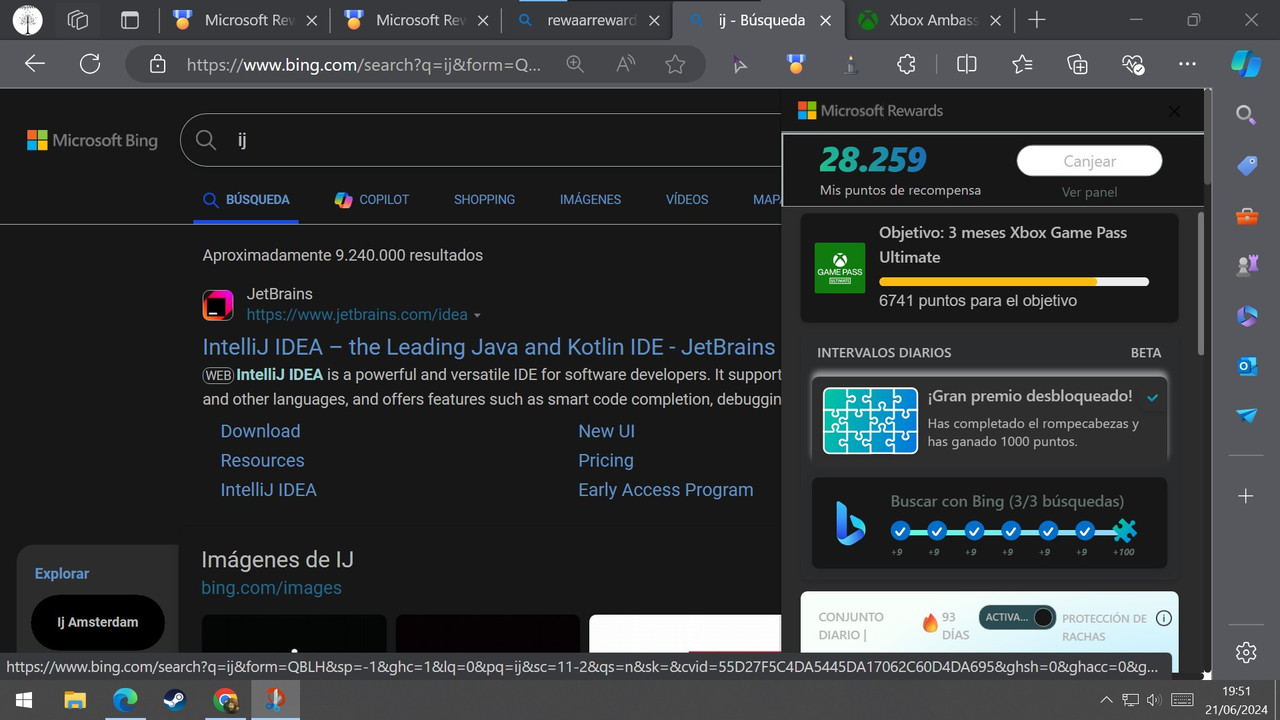The image size is (1280, 720).
Task: Select the Shopping search tab
Action: point(484,199)
